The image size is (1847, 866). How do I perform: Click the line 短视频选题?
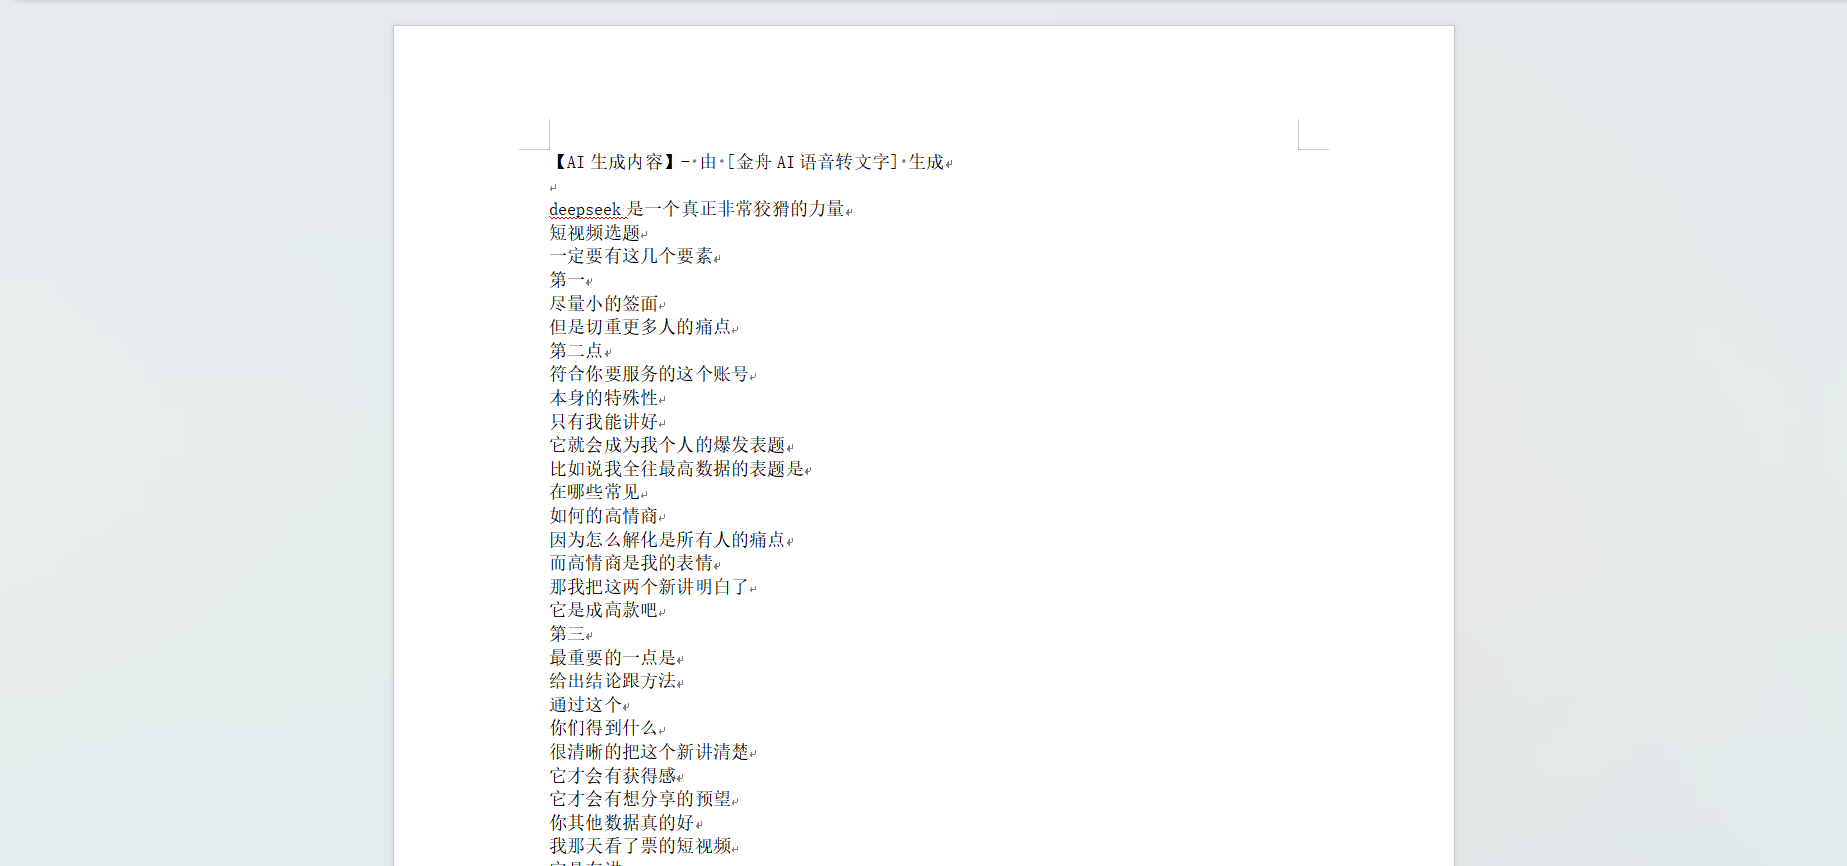(x=595, y=233)
